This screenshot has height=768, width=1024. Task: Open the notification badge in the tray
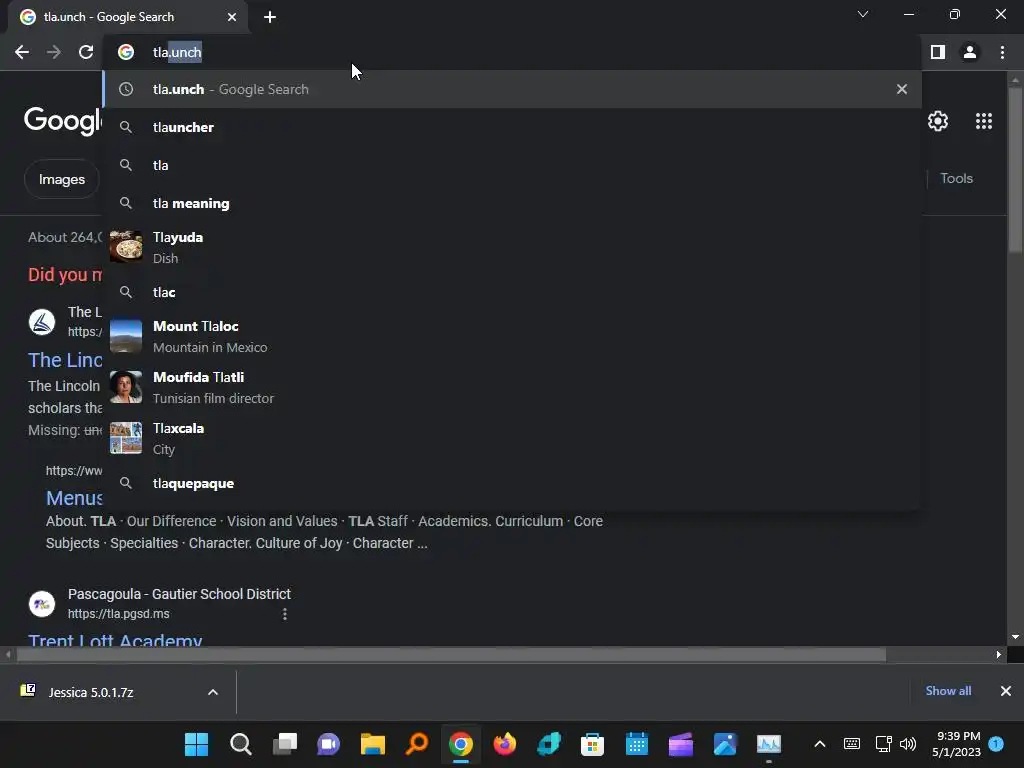[x=996, y=744]
